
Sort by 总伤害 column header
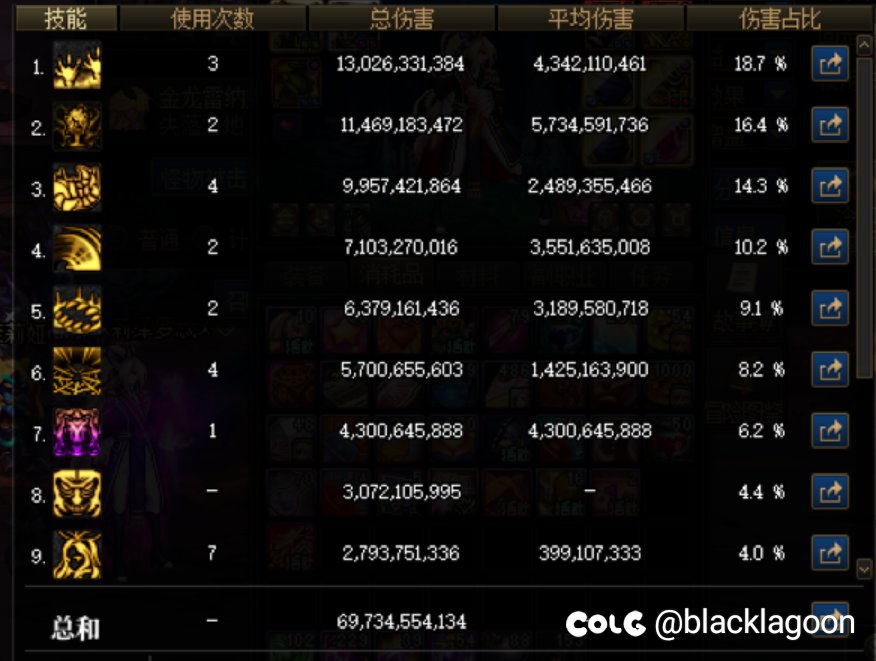coord(402,18)
